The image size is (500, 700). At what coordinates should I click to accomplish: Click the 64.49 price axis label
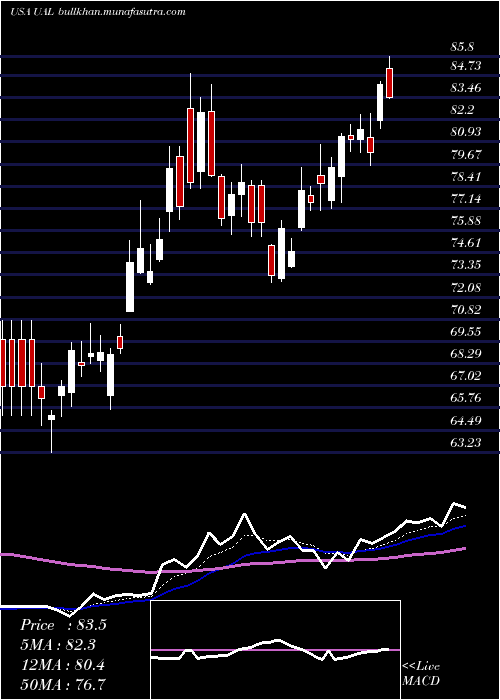466,421
